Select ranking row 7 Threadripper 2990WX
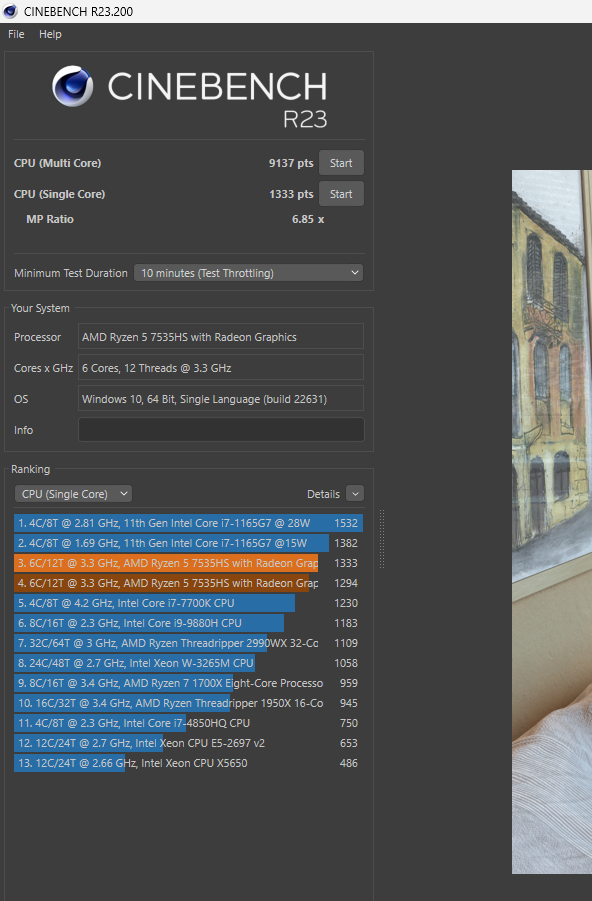The width and height of the screenshot is (592, 901). 189,643
